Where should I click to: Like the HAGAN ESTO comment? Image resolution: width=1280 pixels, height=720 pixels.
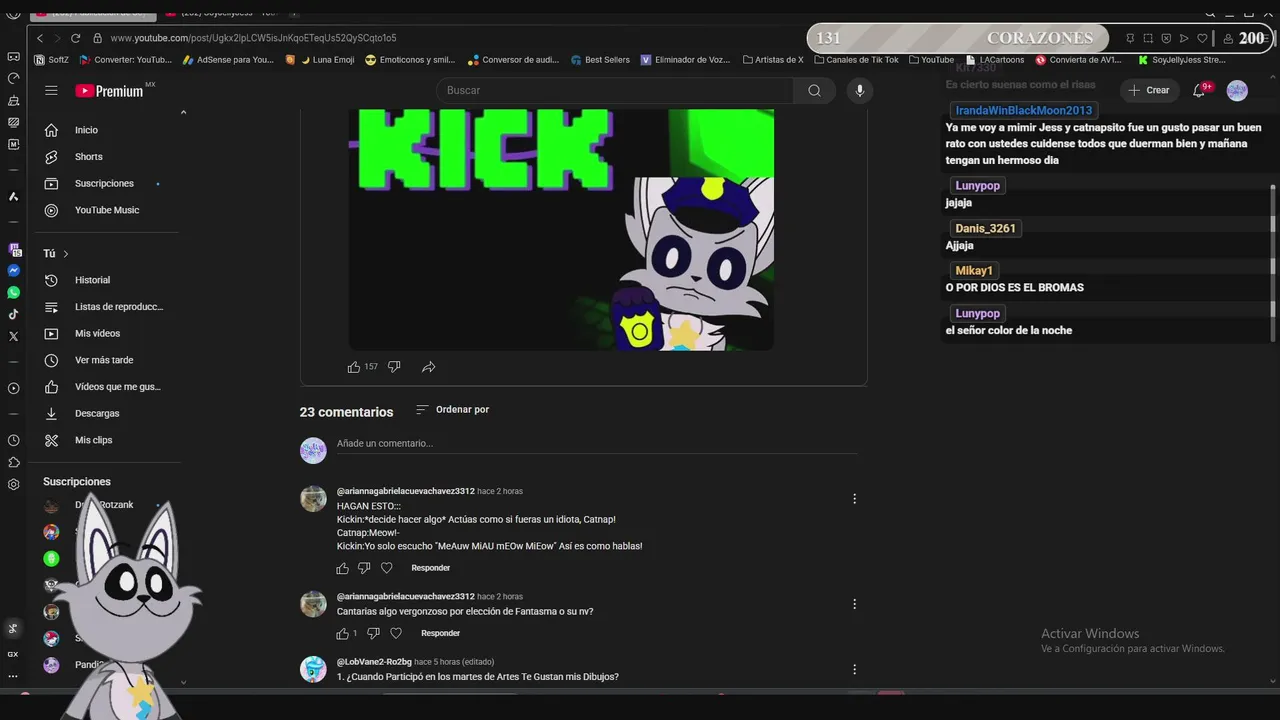pos(342,568)
